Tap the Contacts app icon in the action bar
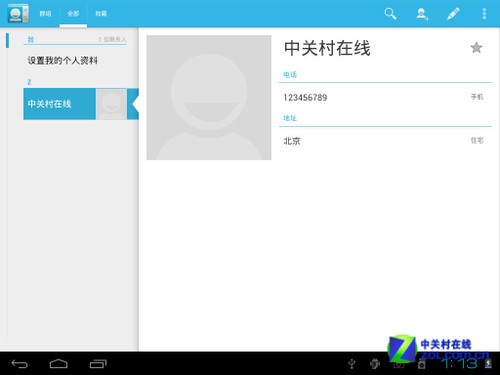 pos(18,13)
